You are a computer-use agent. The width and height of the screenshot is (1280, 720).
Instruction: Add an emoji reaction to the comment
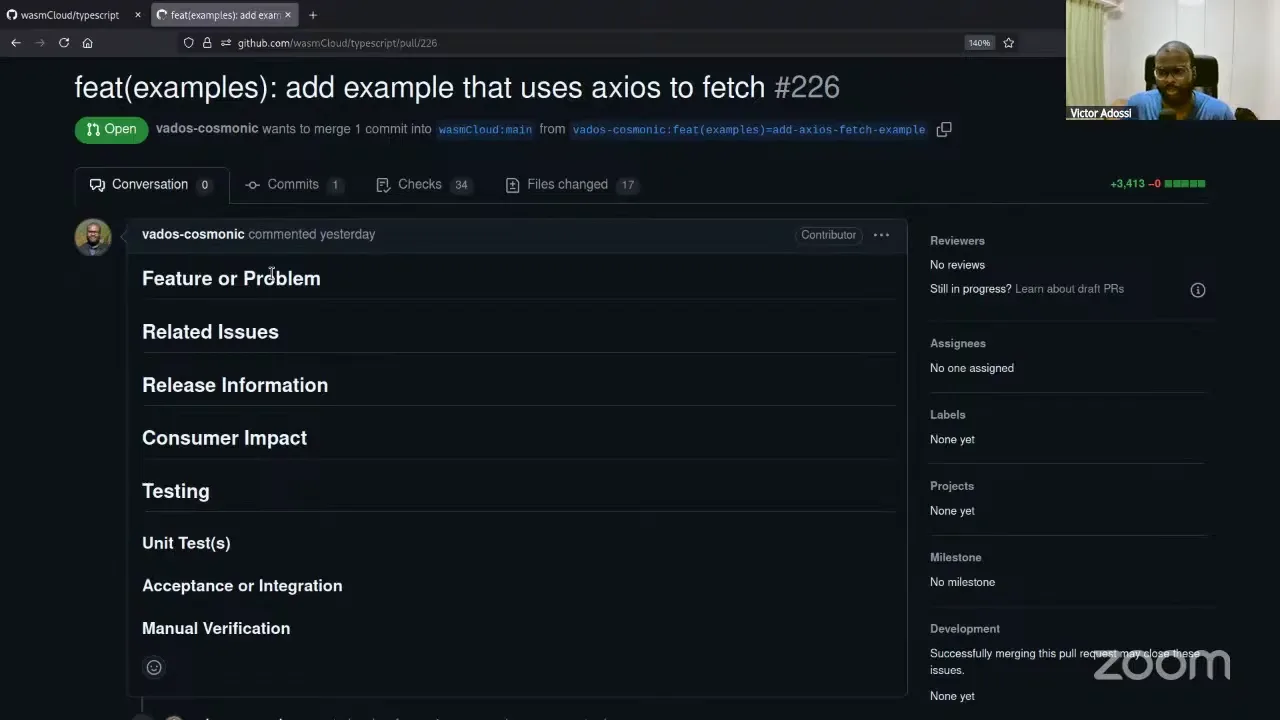154,667
